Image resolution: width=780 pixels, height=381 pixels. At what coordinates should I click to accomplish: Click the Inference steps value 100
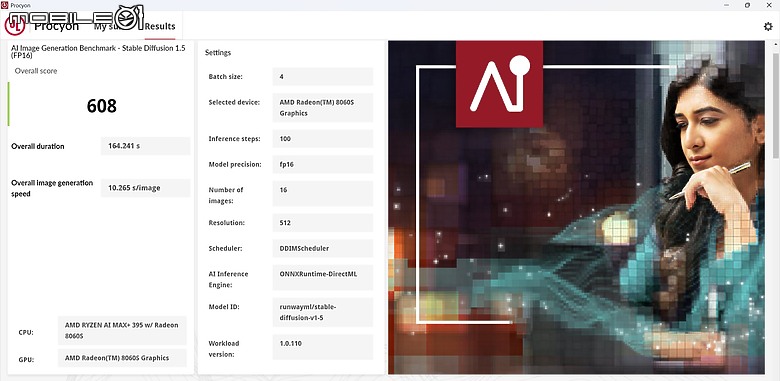(323, 139)
